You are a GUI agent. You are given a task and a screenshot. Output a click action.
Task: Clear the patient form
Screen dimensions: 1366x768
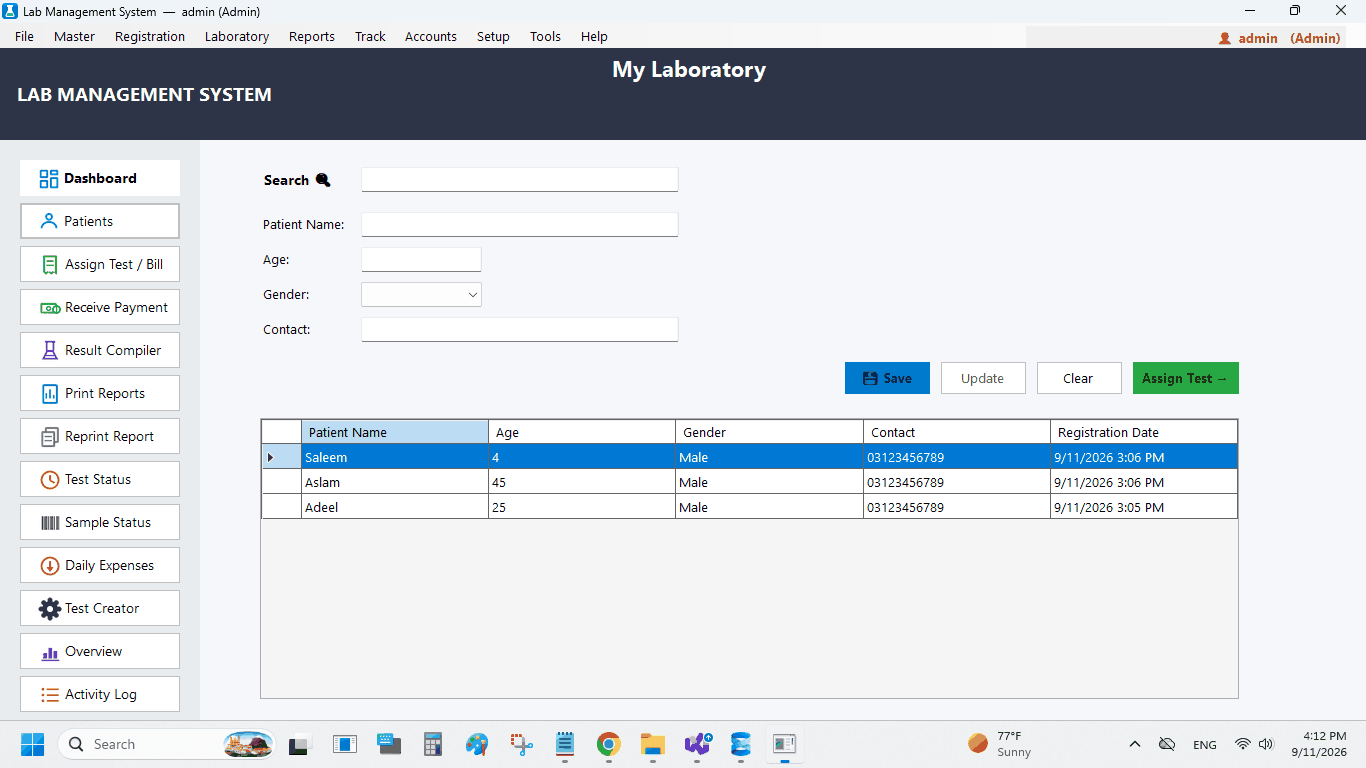pyautogui.click(x=1079, y=378)
